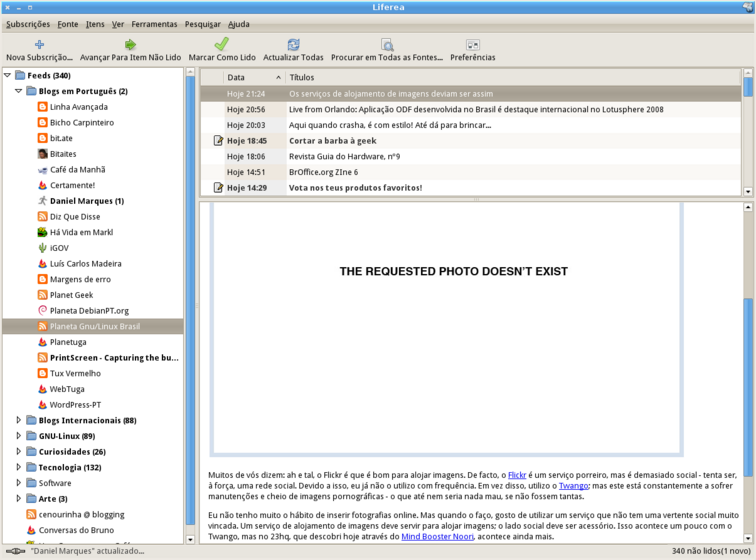Image resolution: width=756 pixels, height=560 pixels.
Task: Open the Ferramentas menu
Action: [154, 24]
